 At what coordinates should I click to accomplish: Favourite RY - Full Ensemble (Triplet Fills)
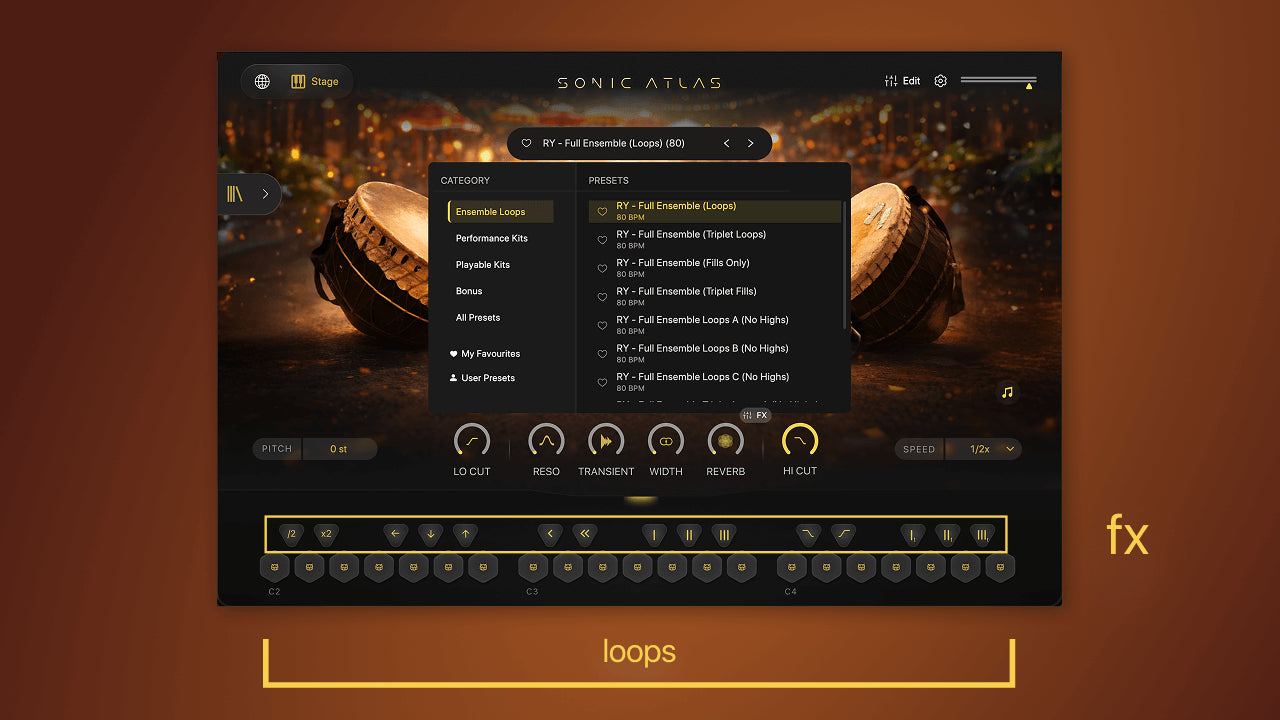point(602,297)
